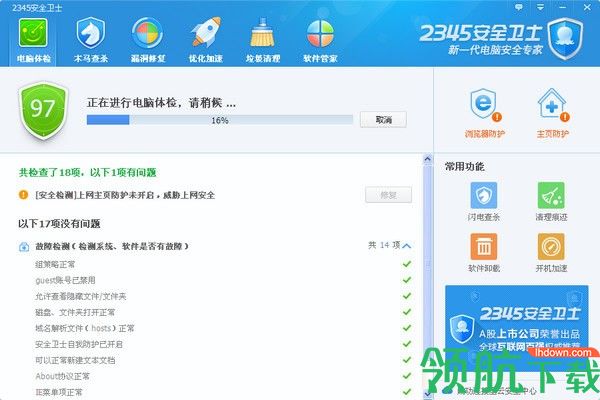The image size is (600, 400).
Task: Click the 上网主页防护未开启 issue text
Action: click(x=125, y=195)
